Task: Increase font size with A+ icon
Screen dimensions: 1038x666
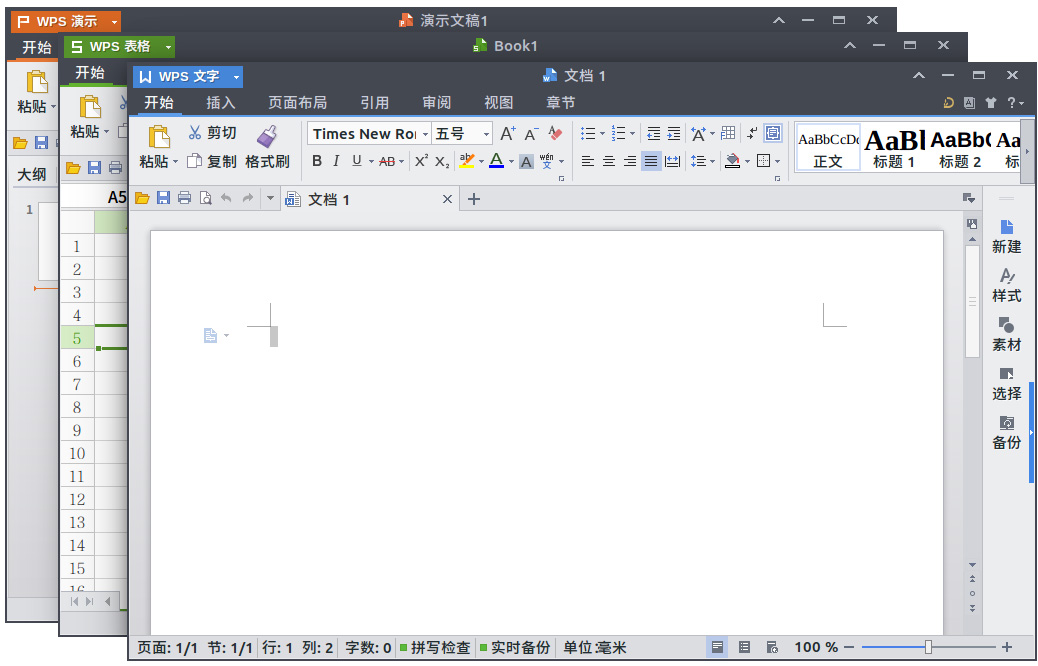Action: [x=508, y=134]
